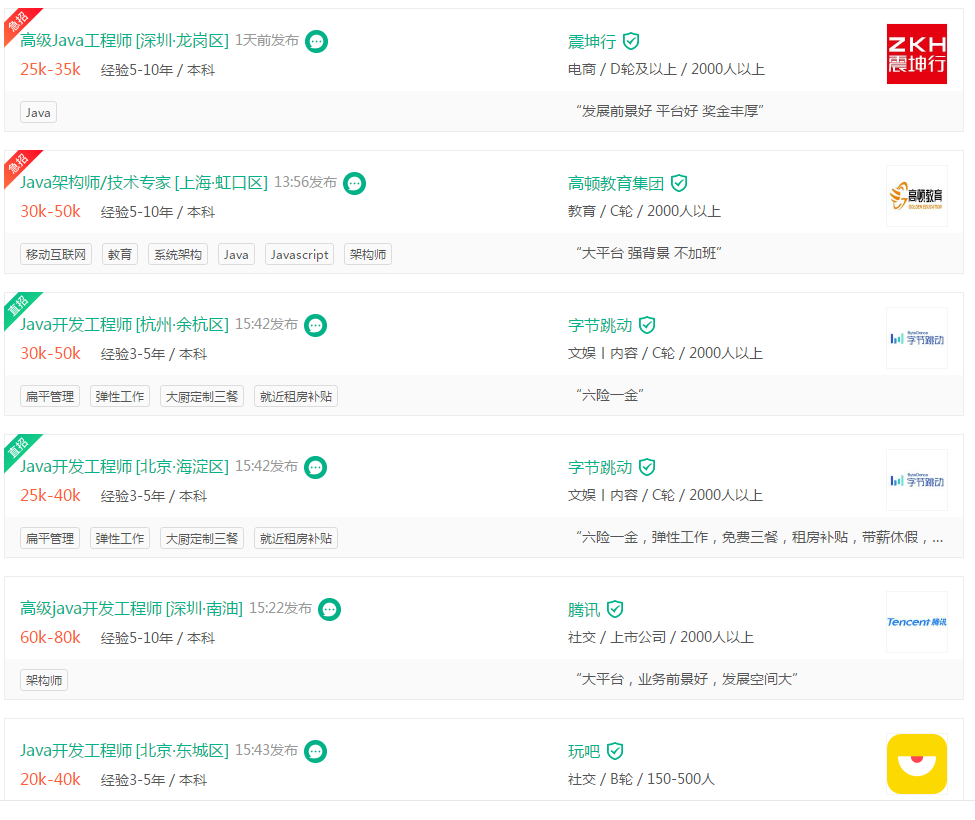Open the Tencent 腾讯 logo thumbnail
Viewport: 975px width, 820px height.
coord(917,622)
